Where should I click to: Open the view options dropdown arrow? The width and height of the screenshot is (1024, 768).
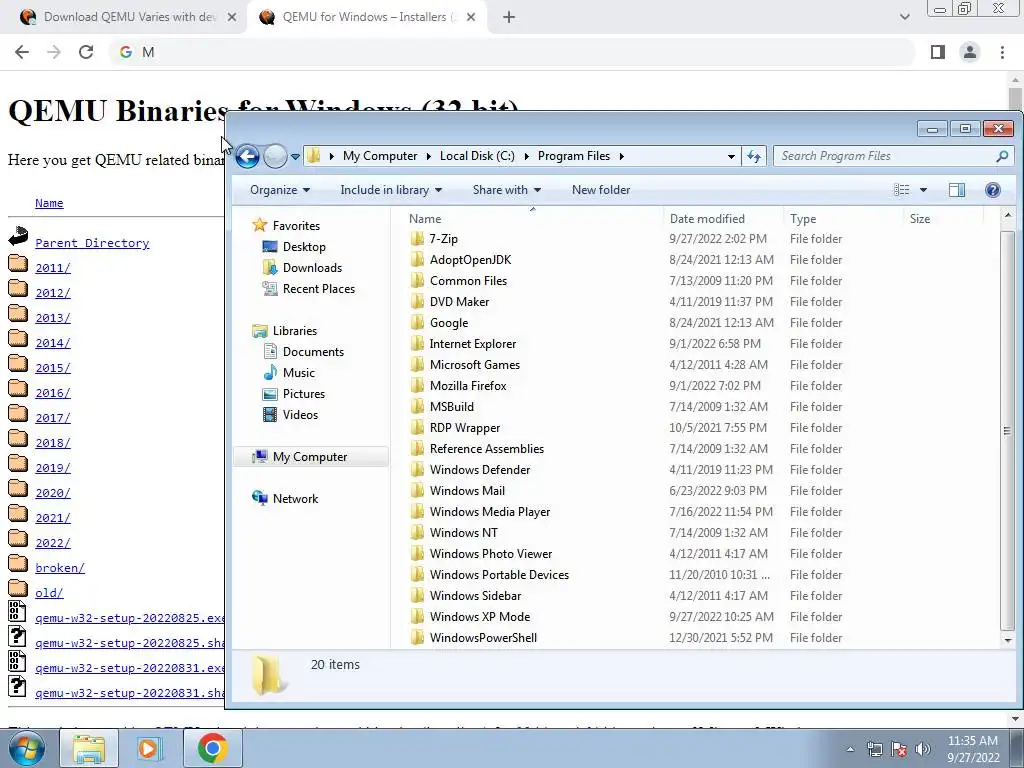(923, 190)
